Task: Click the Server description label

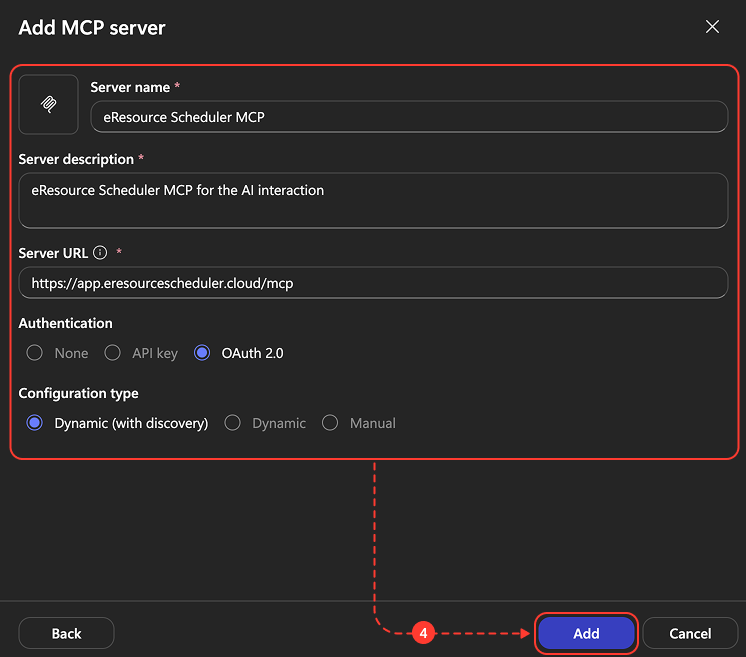Action: point(76,159)
